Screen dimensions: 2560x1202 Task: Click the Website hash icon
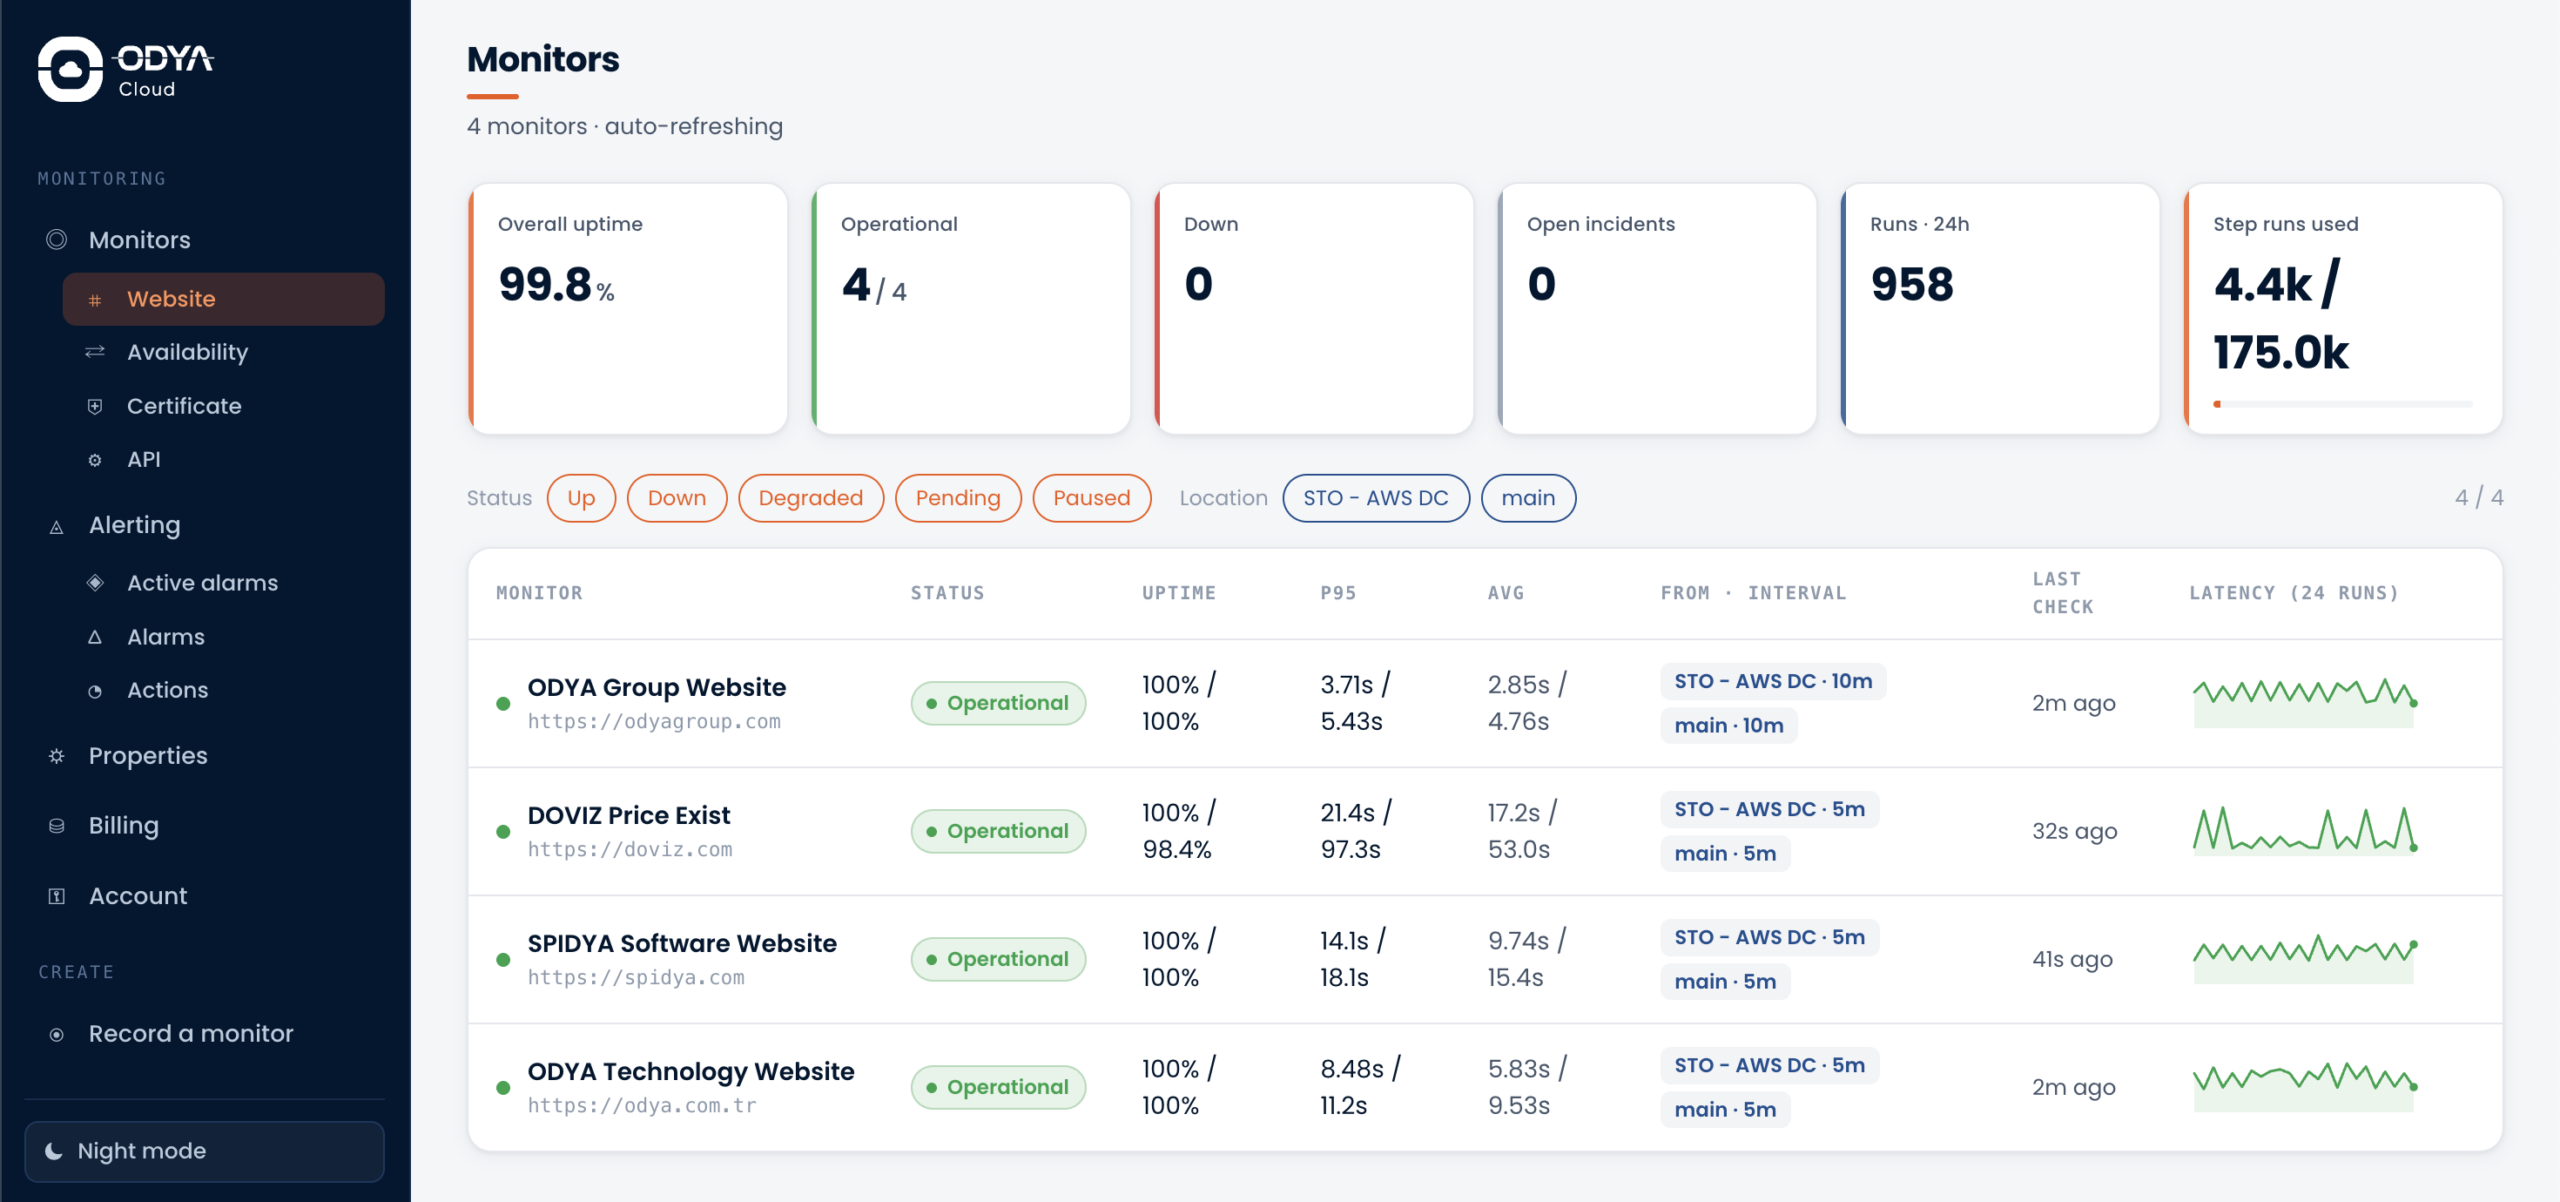coord(95,300)
